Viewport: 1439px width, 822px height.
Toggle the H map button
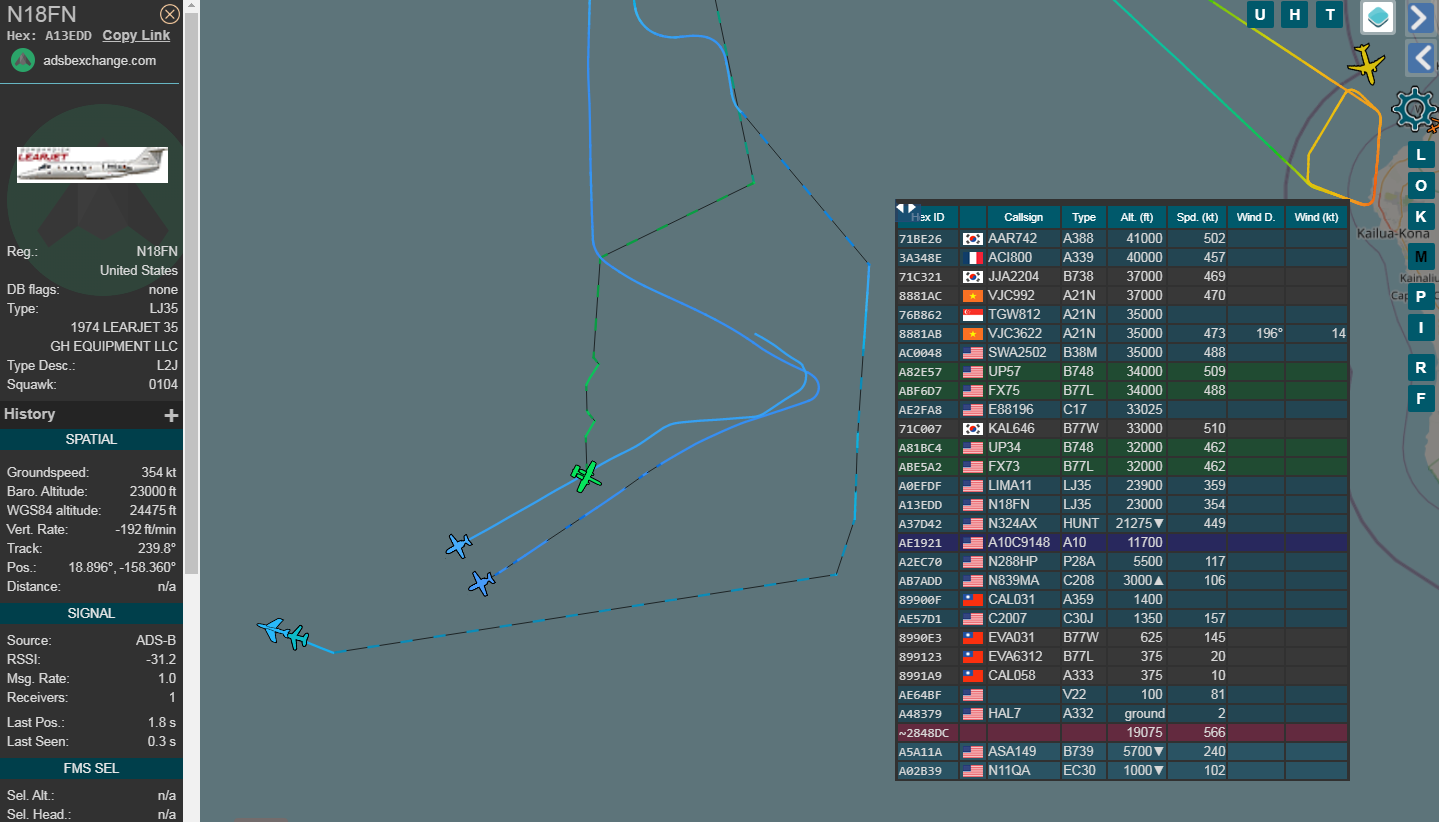[x=1295, y=14]
